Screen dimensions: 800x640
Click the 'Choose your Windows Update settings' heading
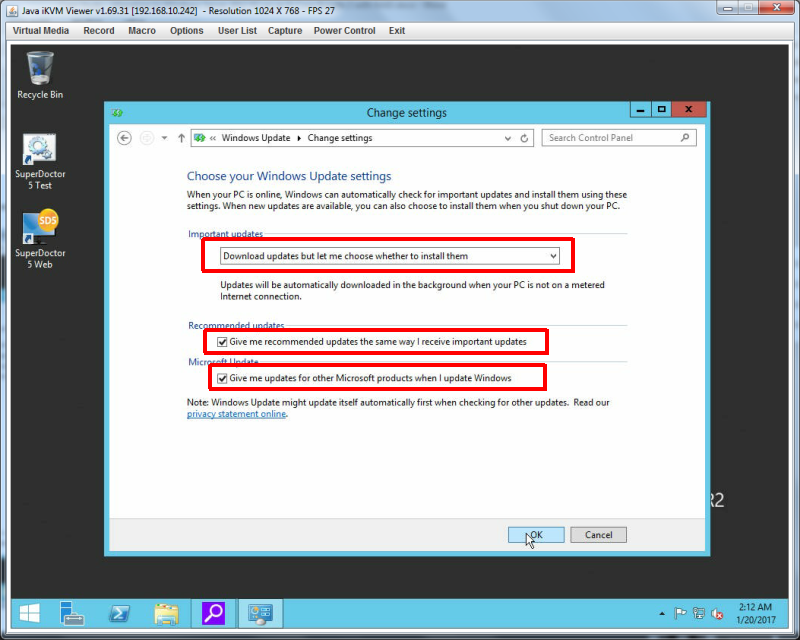coord(289,176)
